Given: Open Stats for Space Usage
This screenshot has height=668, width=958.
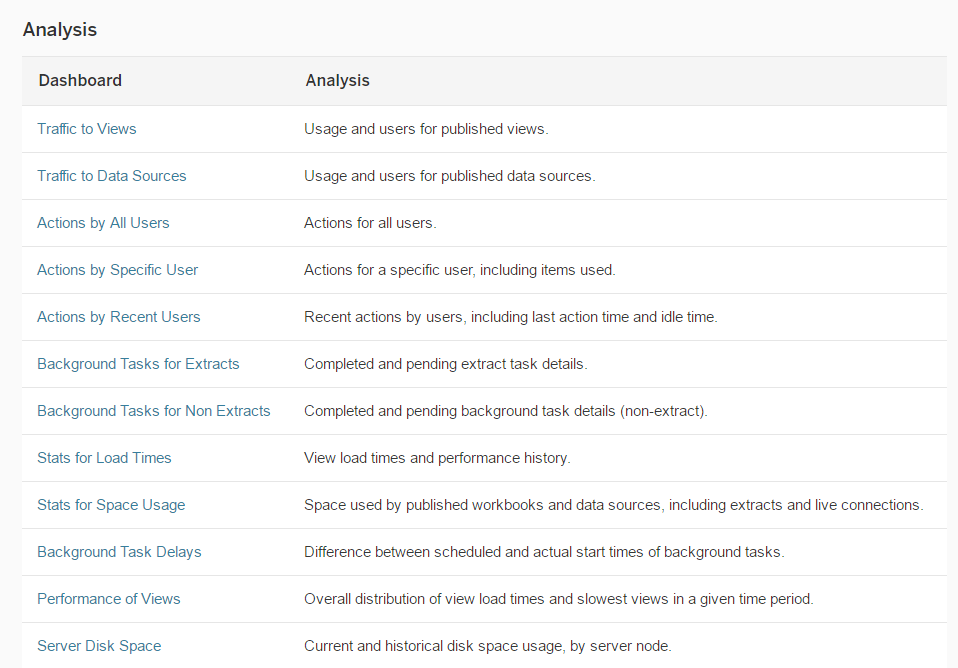Looking at the screenshot, I should coord(111,505).
